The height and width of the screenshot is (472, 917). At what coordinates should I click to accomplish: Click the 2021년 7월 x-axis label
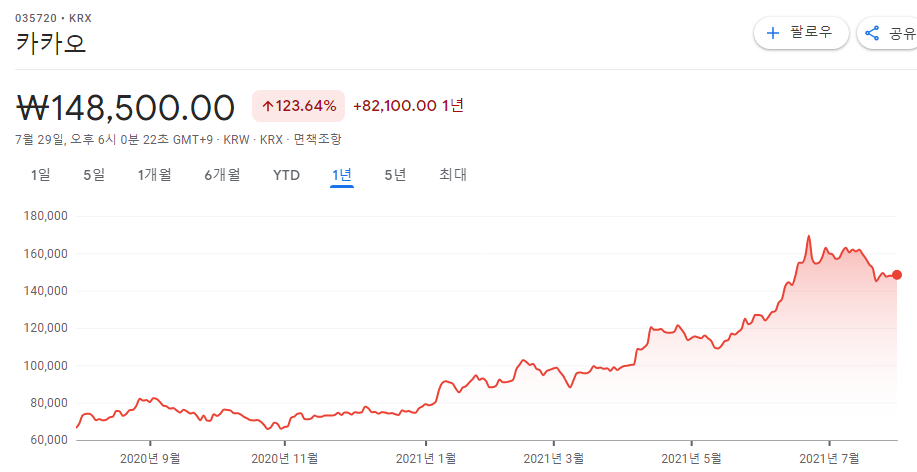coord(829,459)
